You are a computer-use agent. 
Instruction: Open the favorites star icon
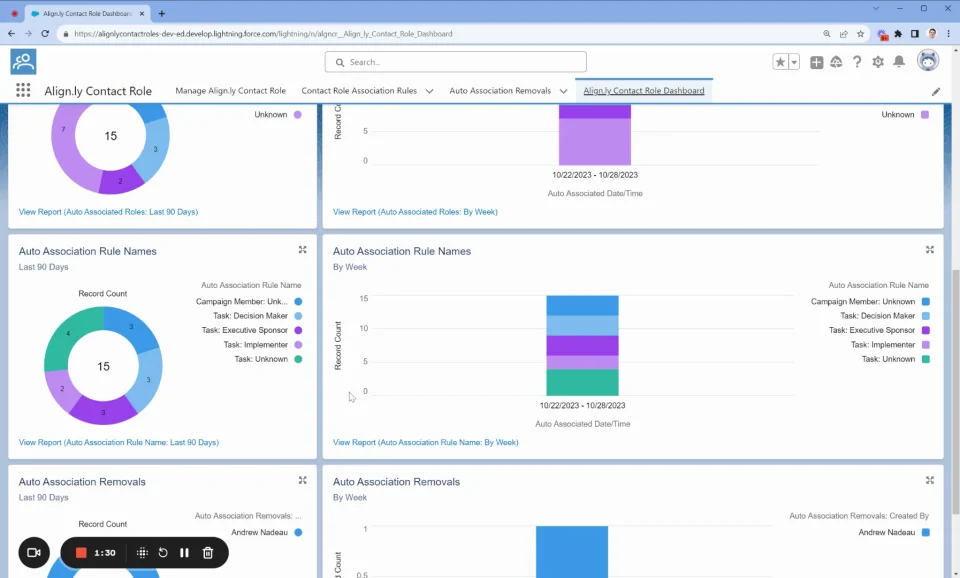tap(780, 62)
